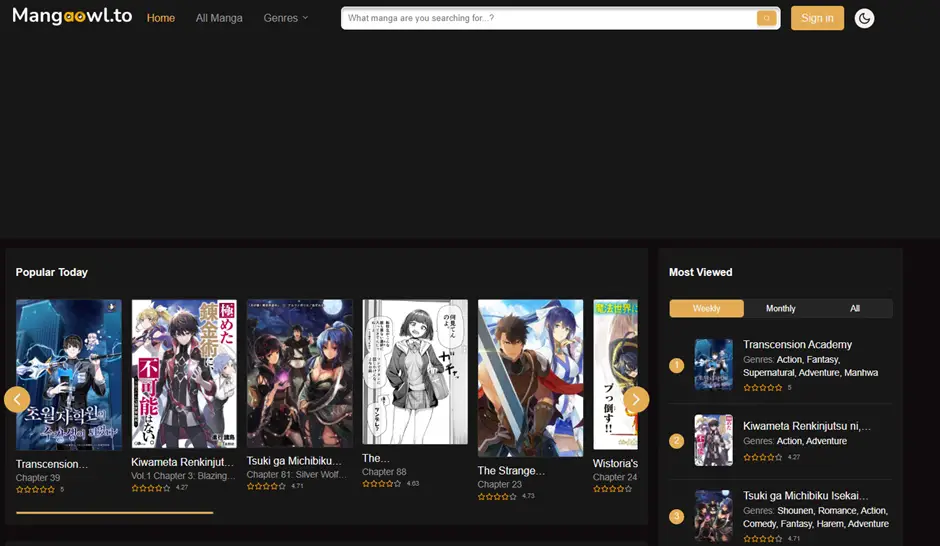Screen dimensions: 940x546
Task: Open Transcension Academy in Most Viewed
Action: (797, 345)
